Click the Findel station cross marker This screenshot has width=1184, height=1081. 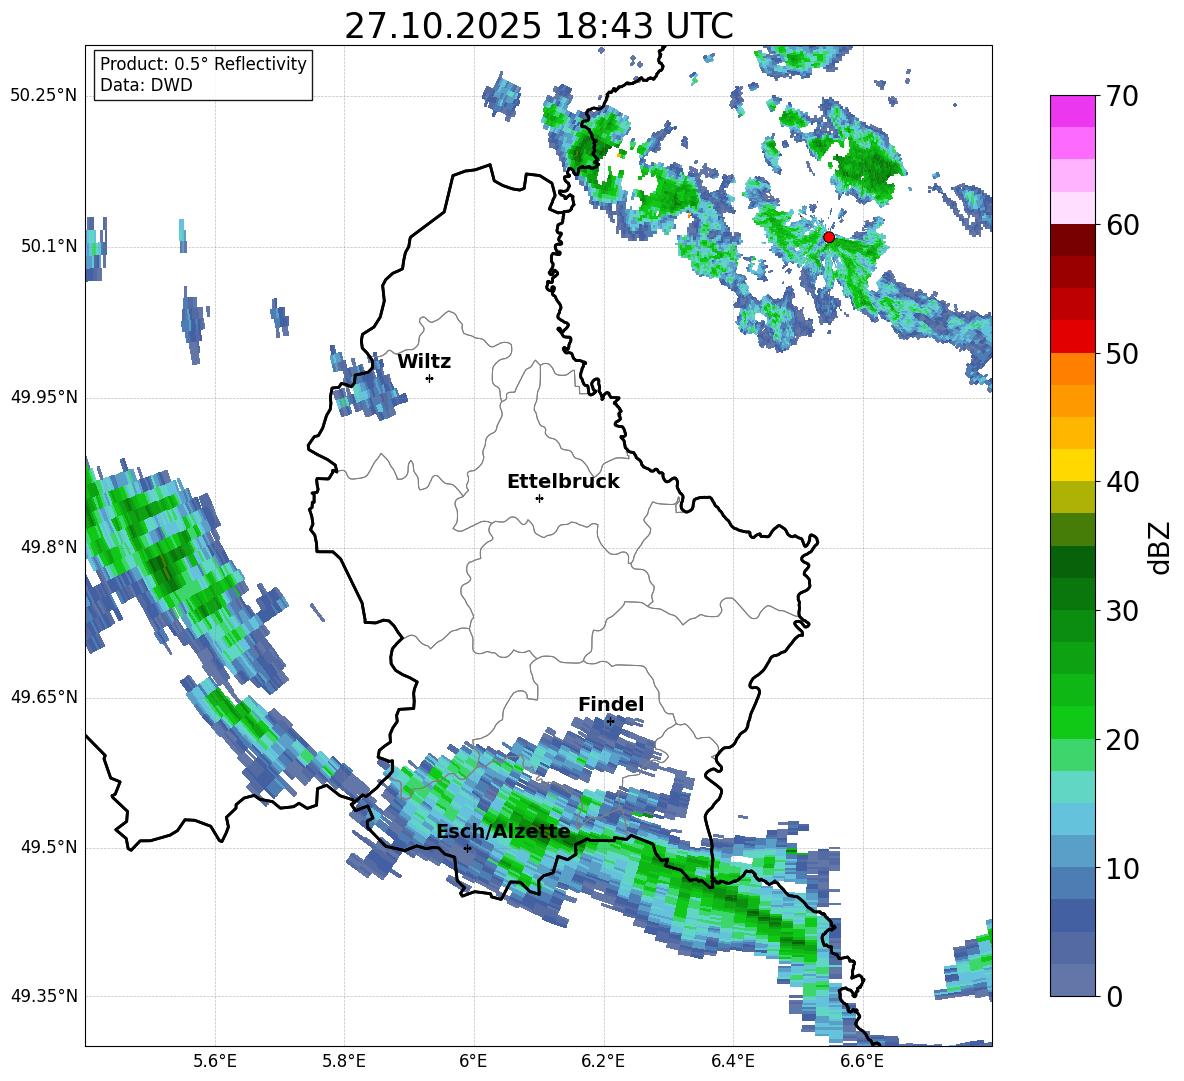click(610, 721)
